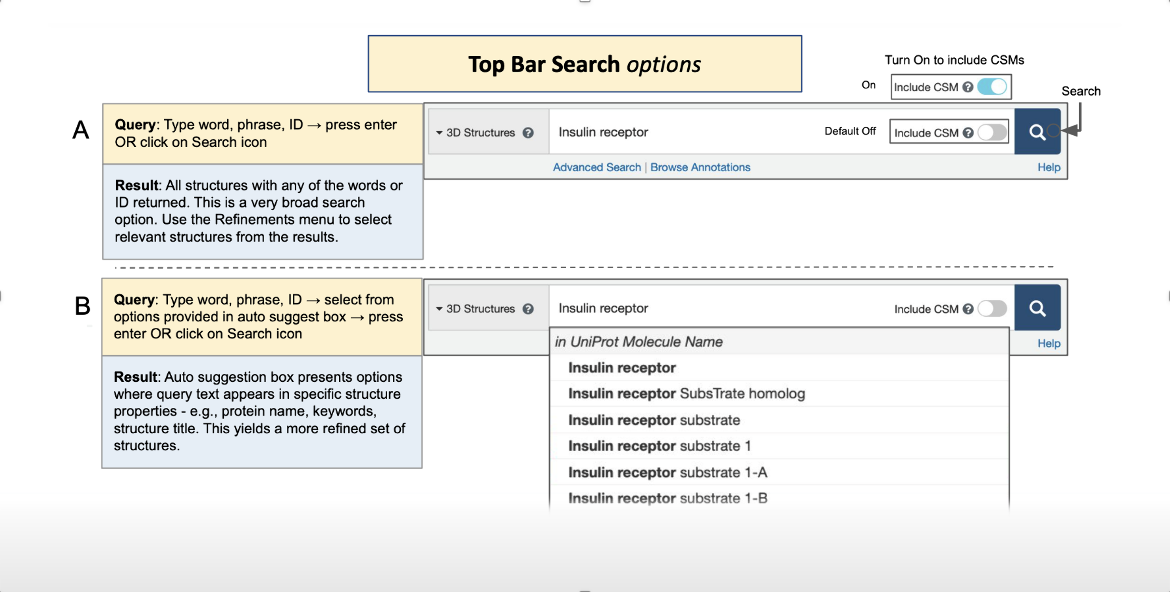This screenshot has width=1170, height=592.
Task: Click help icon beside 3D Structures in panel A
Action: (528, 133)
